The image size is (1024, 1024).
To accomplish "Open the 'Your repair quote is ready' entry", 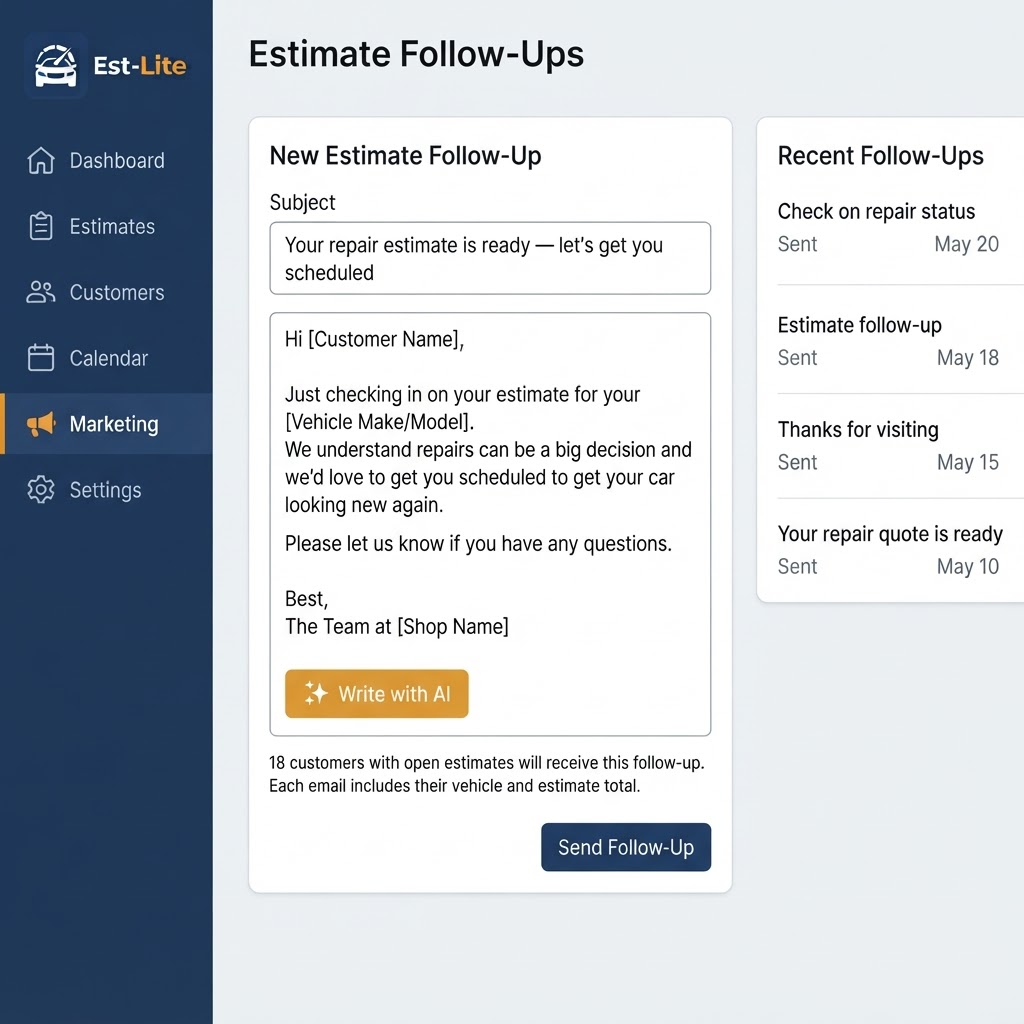I will 890,534.
